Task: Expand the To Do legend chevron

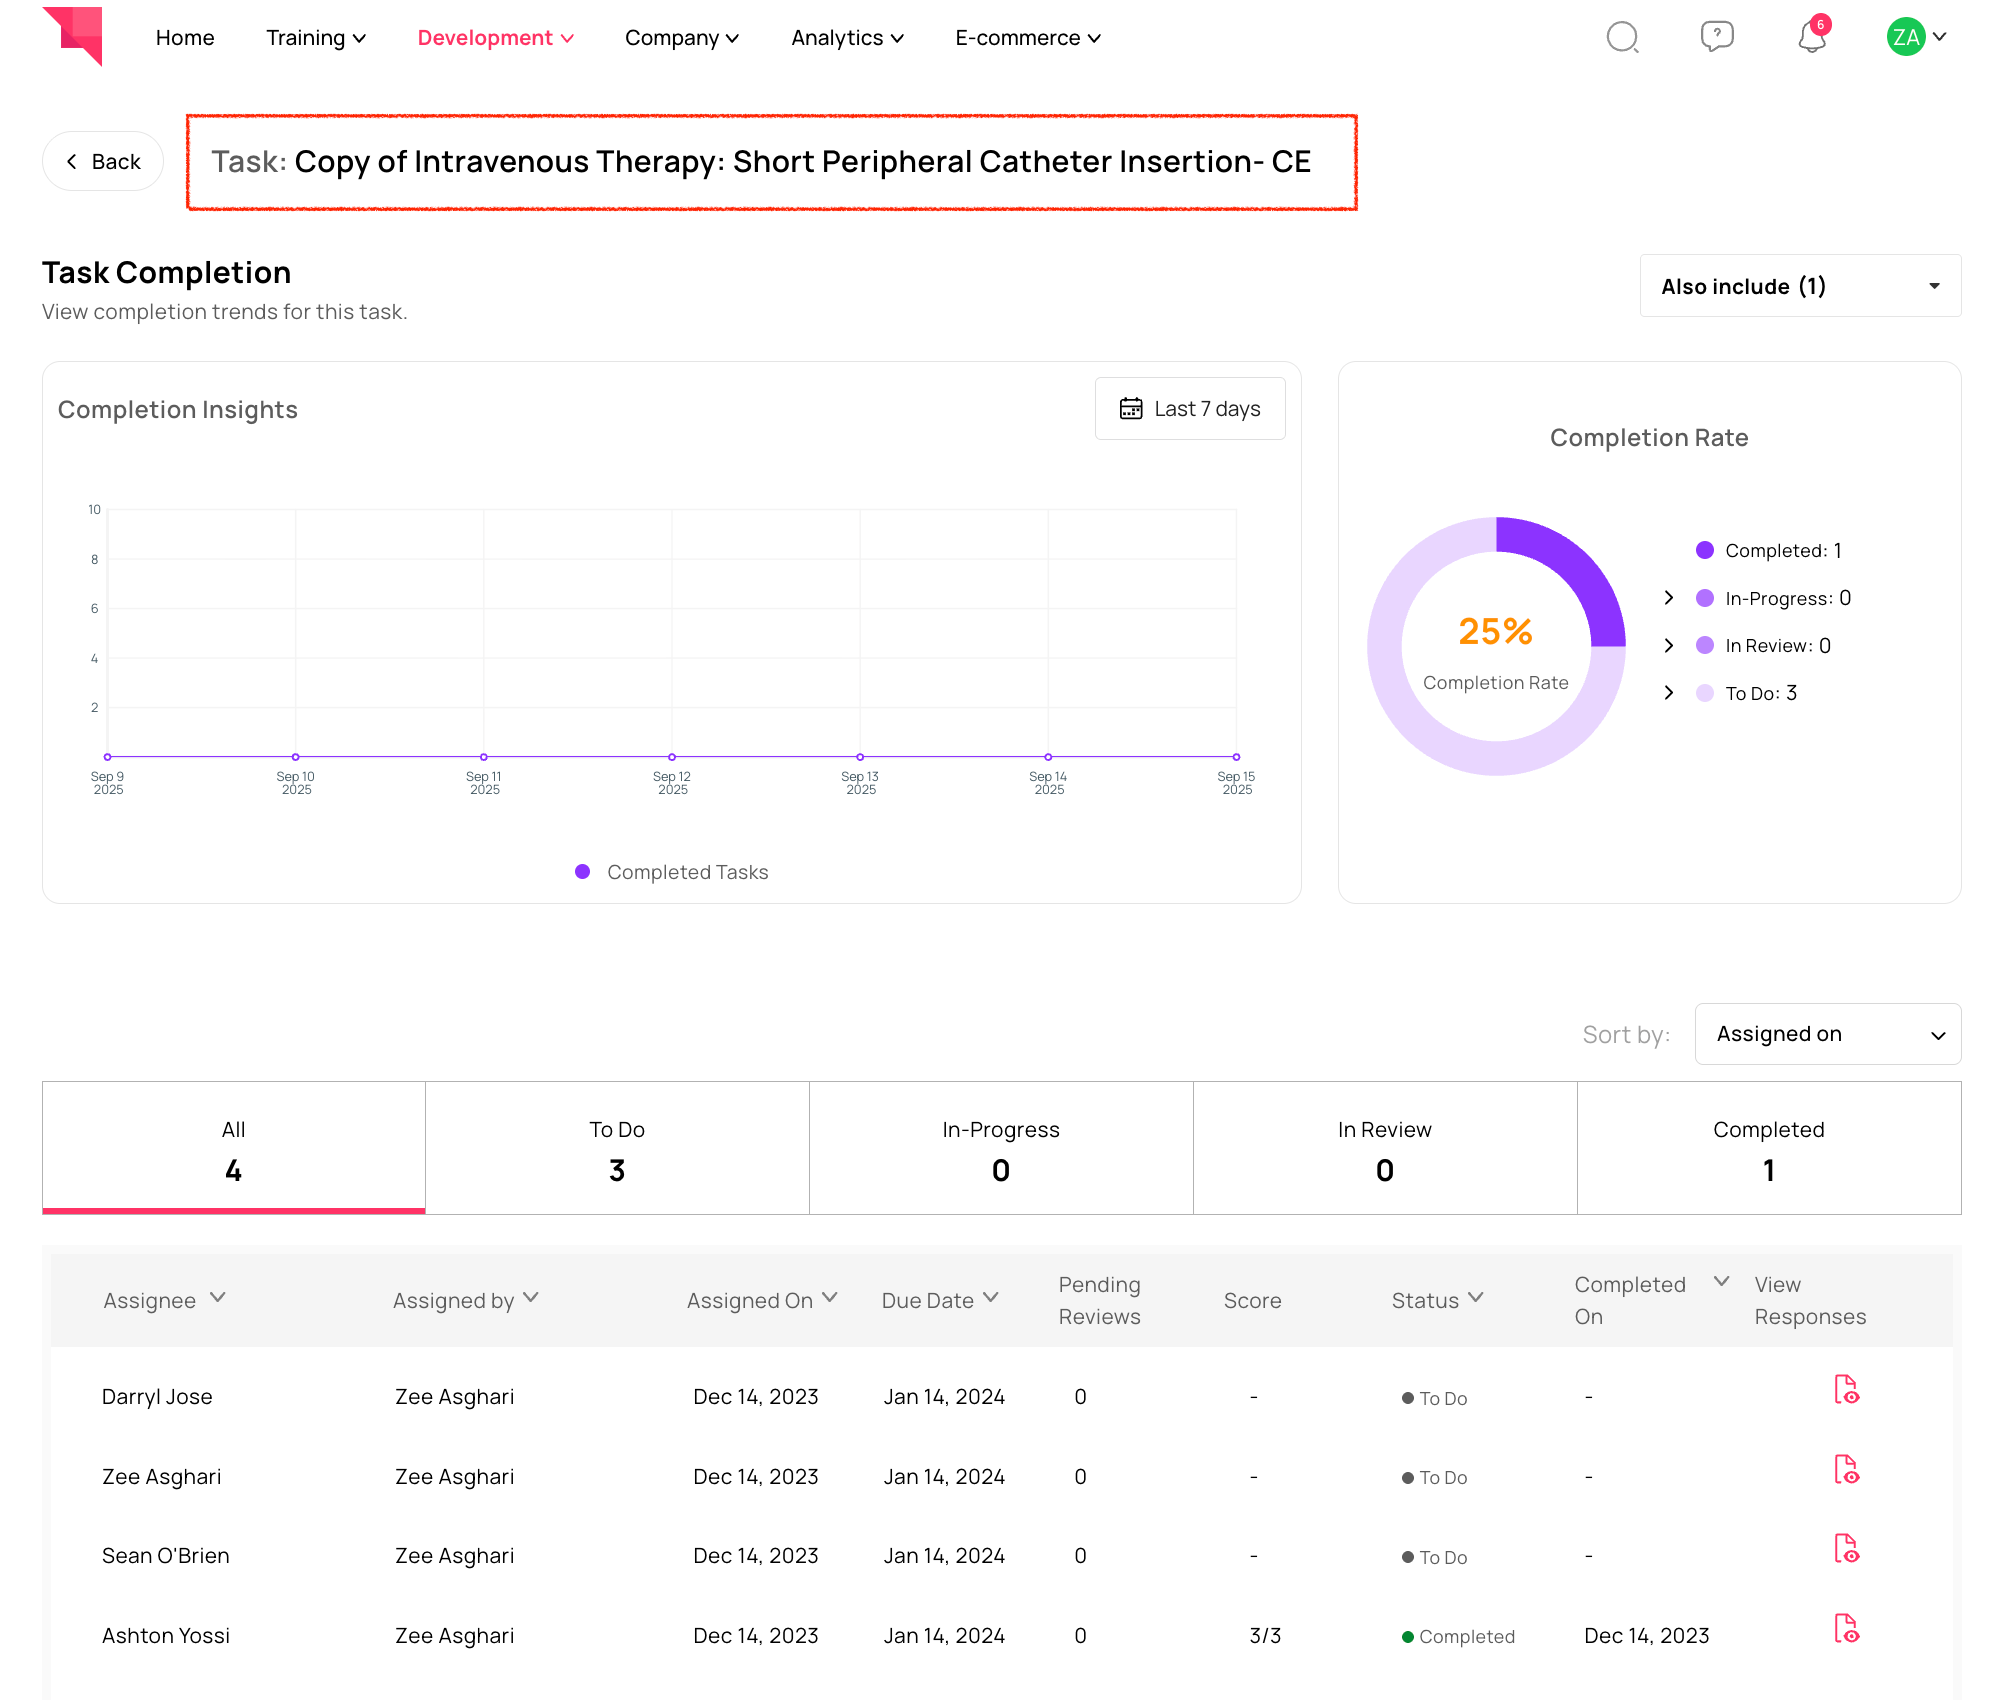Action: click(x=1669, y=693)
